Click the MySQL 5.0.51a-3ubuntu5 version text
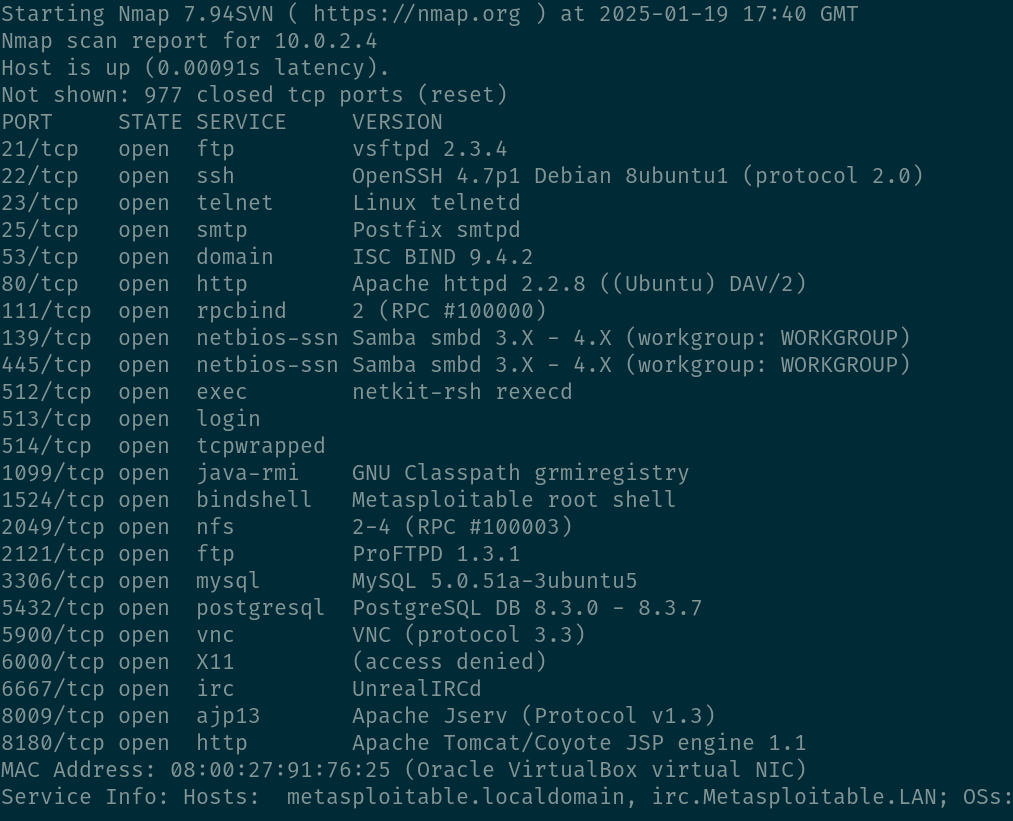1013x821 pixels. click(x=494, y=581)
